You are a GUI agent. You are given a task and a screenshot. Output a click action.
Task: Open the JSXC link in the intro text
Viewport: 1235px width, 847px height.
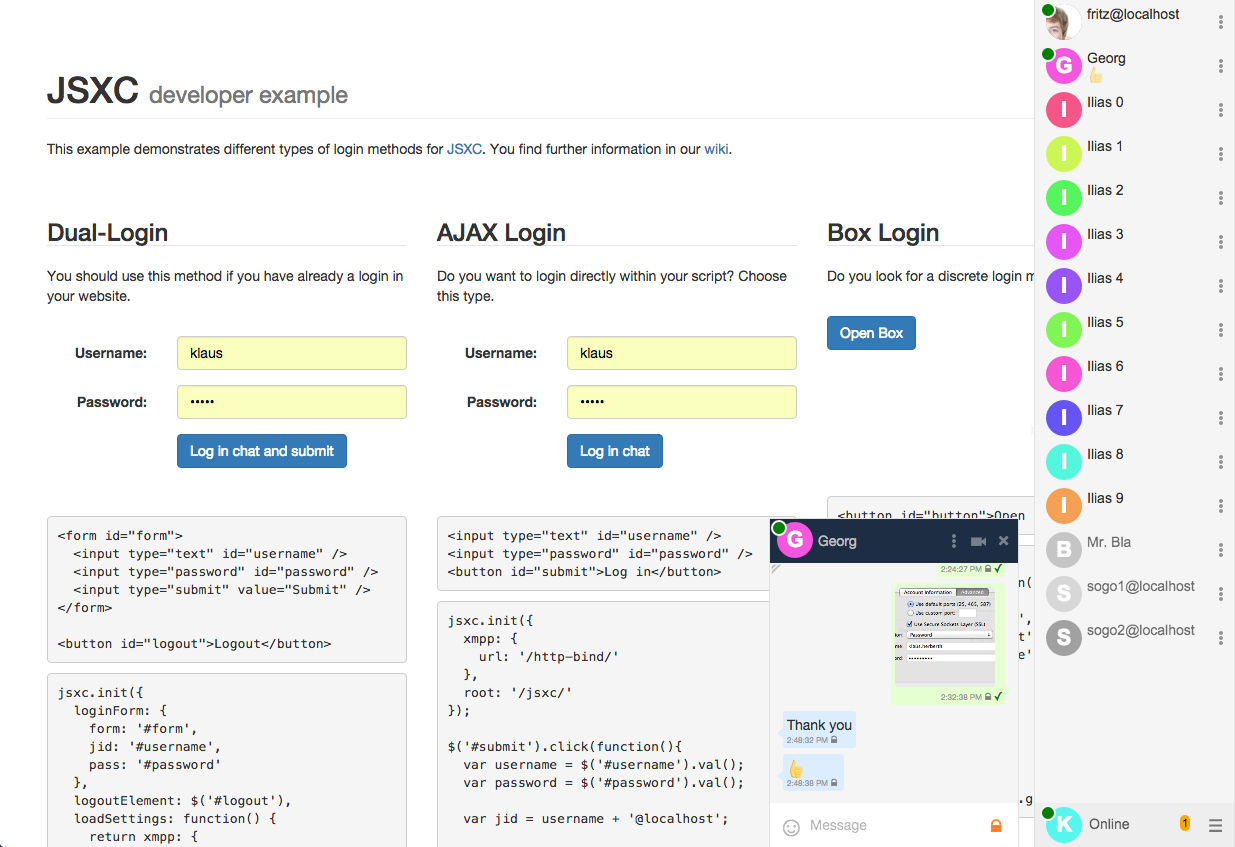point(464,149)
